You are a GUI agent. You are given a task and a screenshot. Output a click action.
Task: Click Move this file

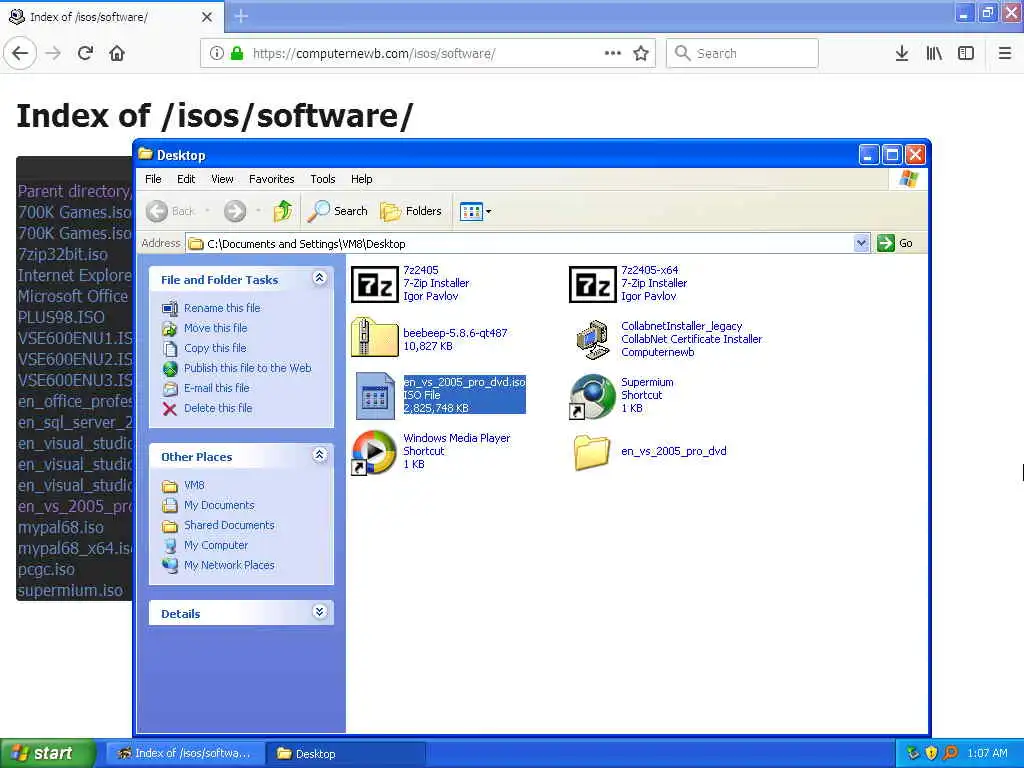pyautogui.click(x=216, y=328)
